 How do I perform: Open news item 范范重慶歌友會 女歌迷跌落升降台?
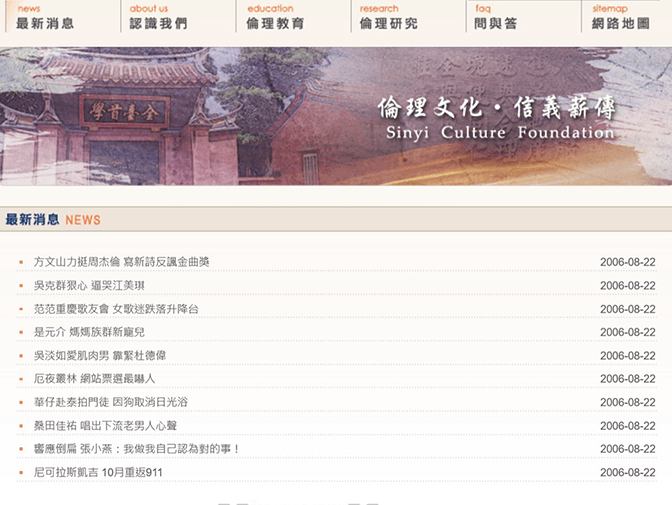pos(116,309)
